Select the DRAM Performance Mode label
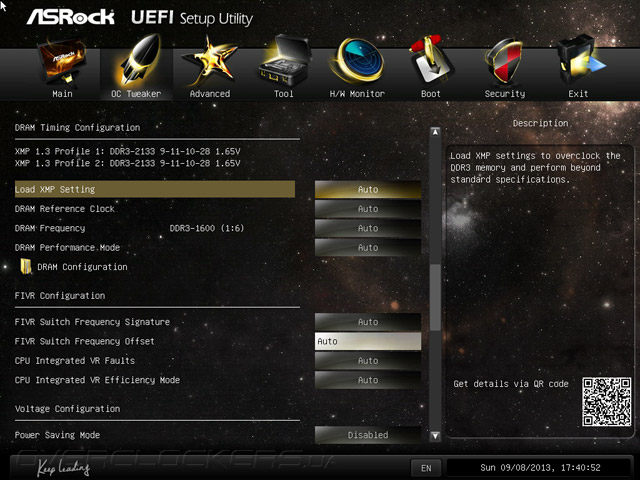 (x=67, y=247)
